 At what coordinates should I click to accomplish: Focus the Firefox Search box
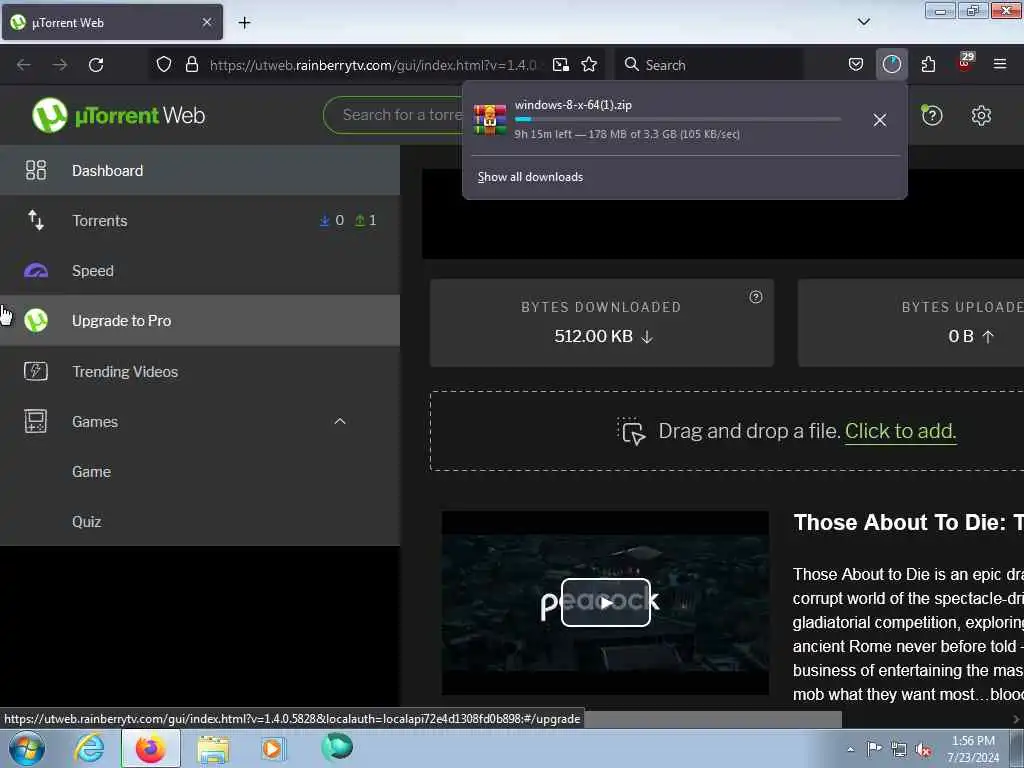[x=709, y=65]
